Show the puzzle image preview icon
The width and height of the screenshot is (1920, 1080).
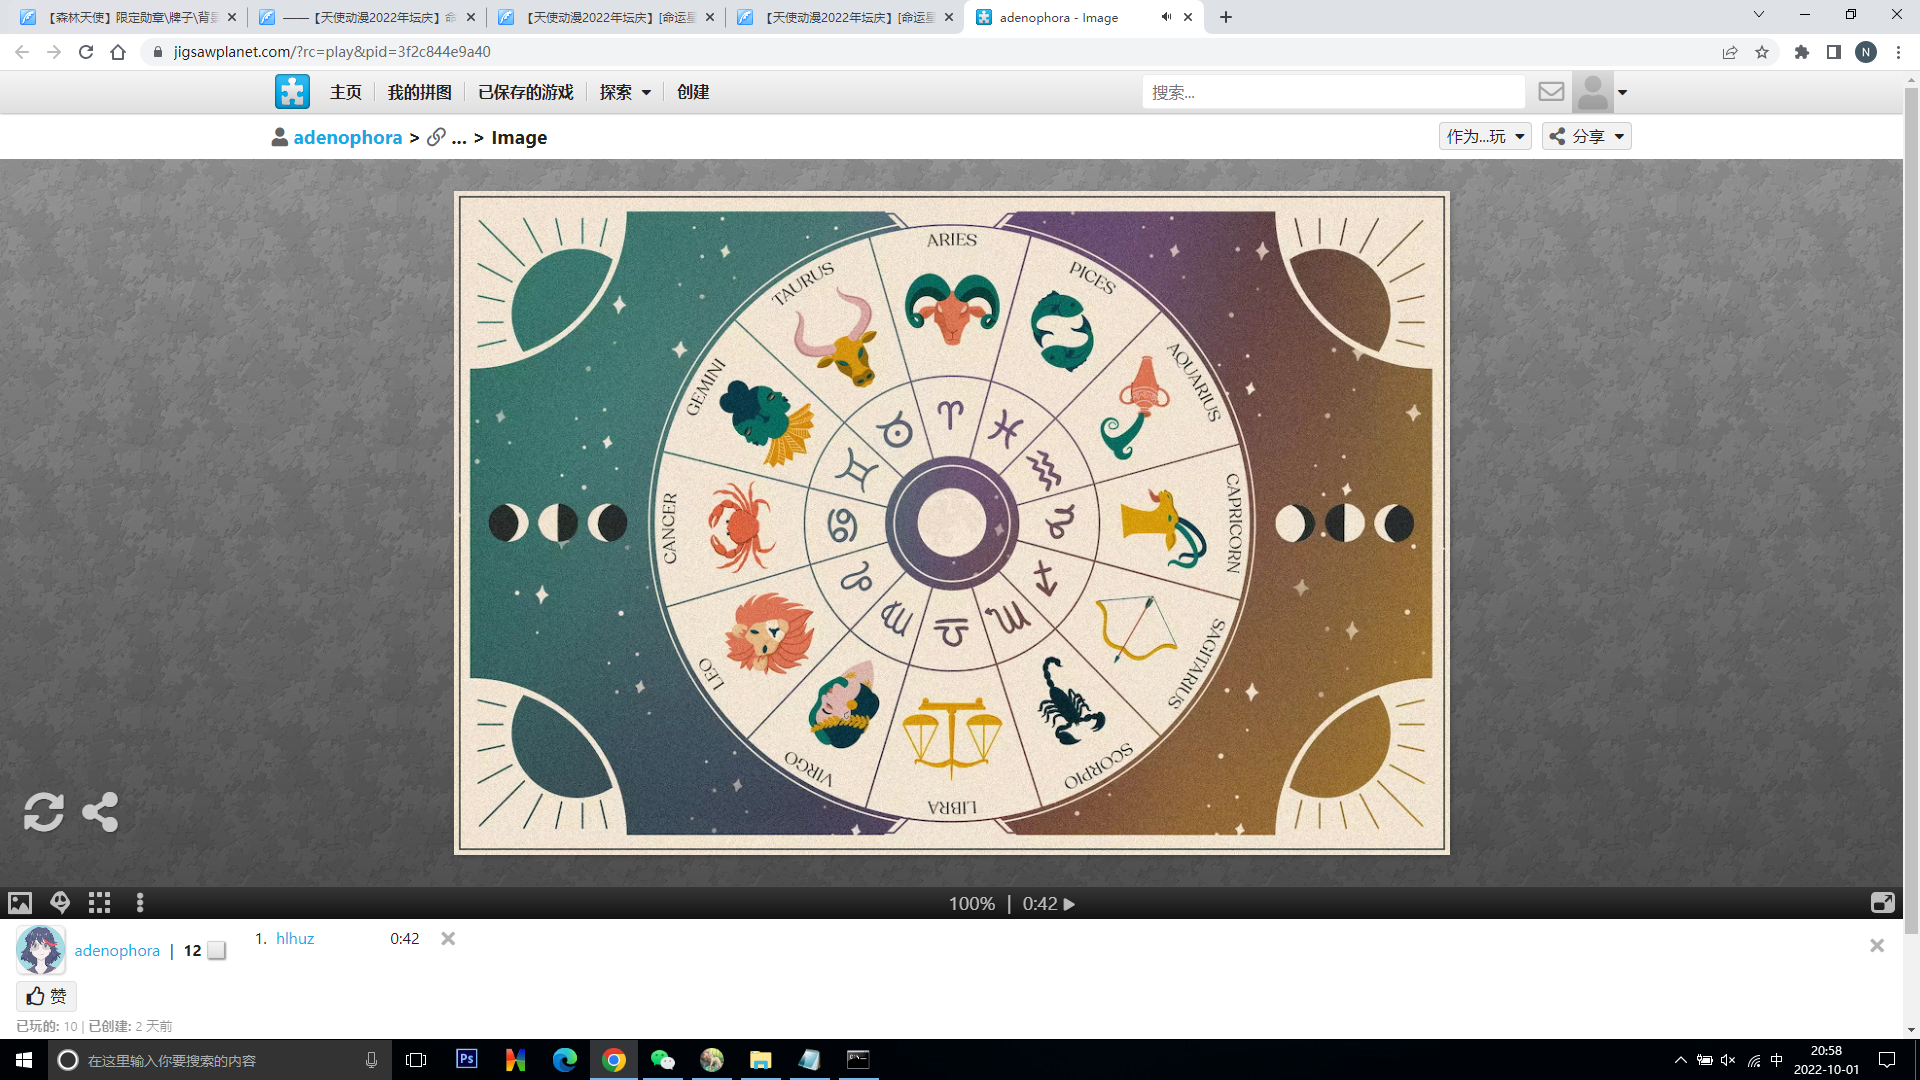tap(20, 903)
